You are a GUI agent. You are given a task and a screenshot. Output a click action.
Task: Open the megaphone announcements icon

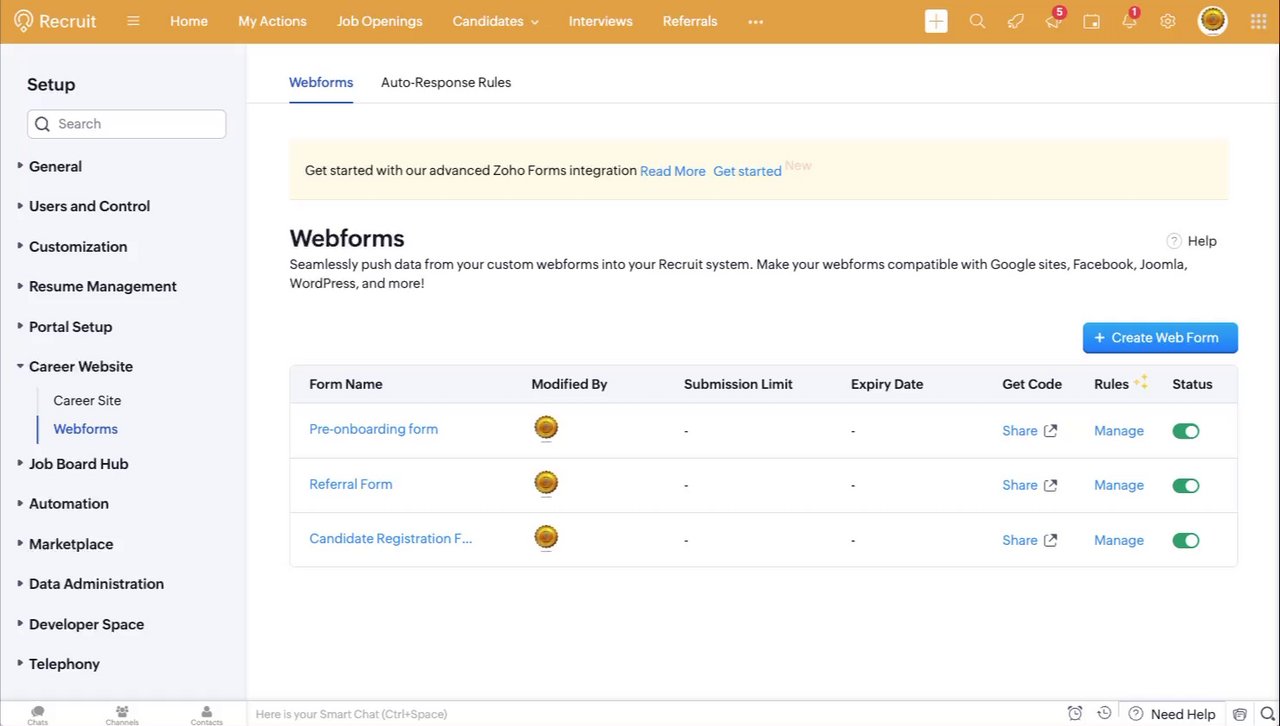pyautogui.click(x=1053, y=21)
